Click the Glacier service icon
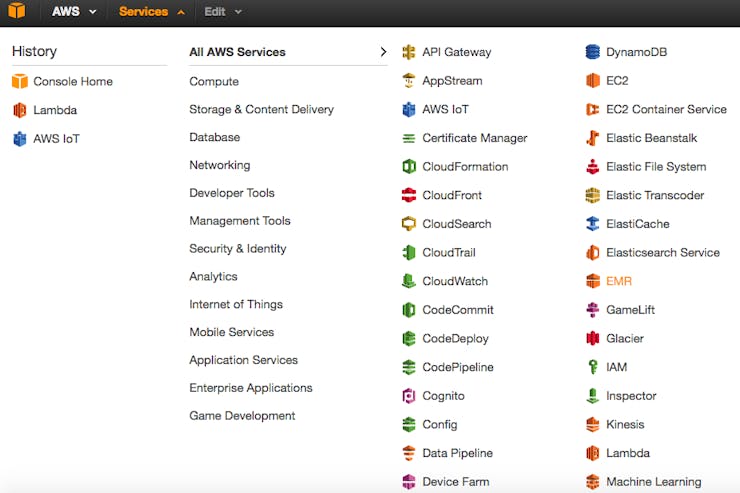 (x=592, y=338)
